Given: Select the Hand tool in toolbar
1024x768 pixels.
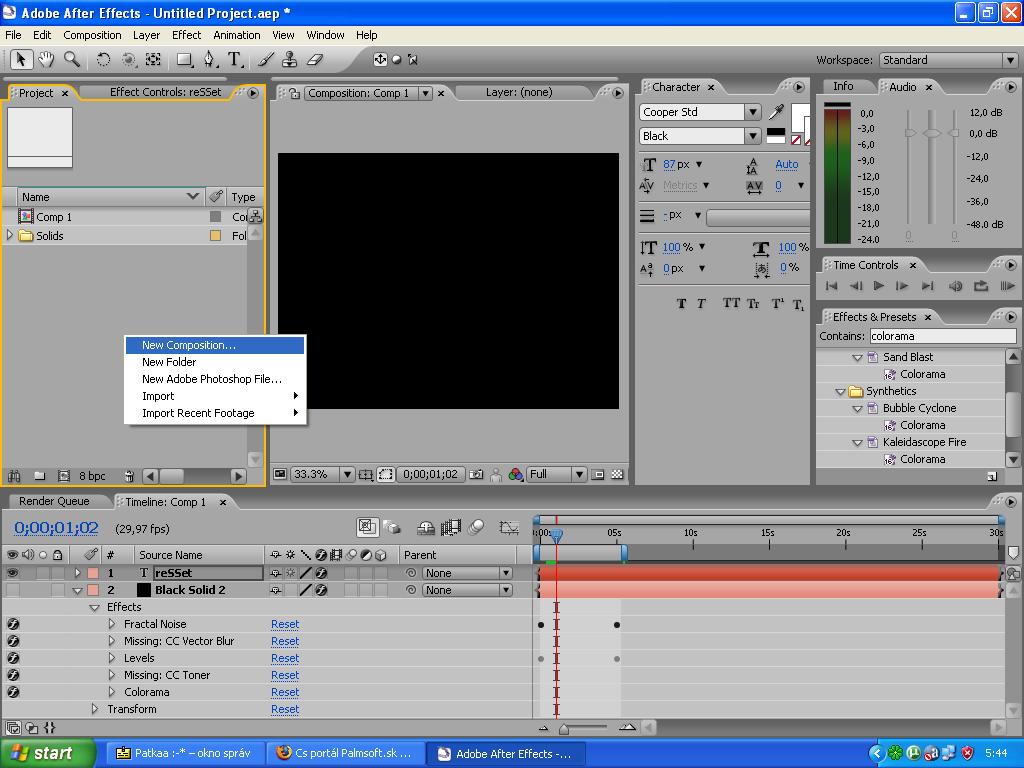Looking at the screenshot, I should tap(46, 60).
